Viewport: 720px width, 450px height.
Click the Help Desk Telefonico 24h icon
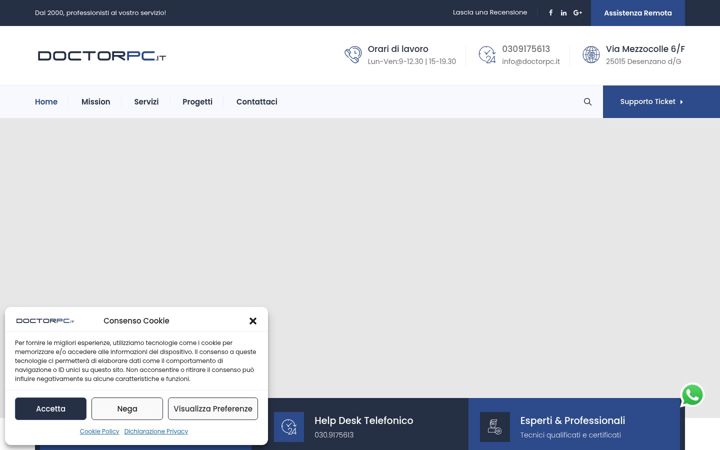[x=289, y=427]
